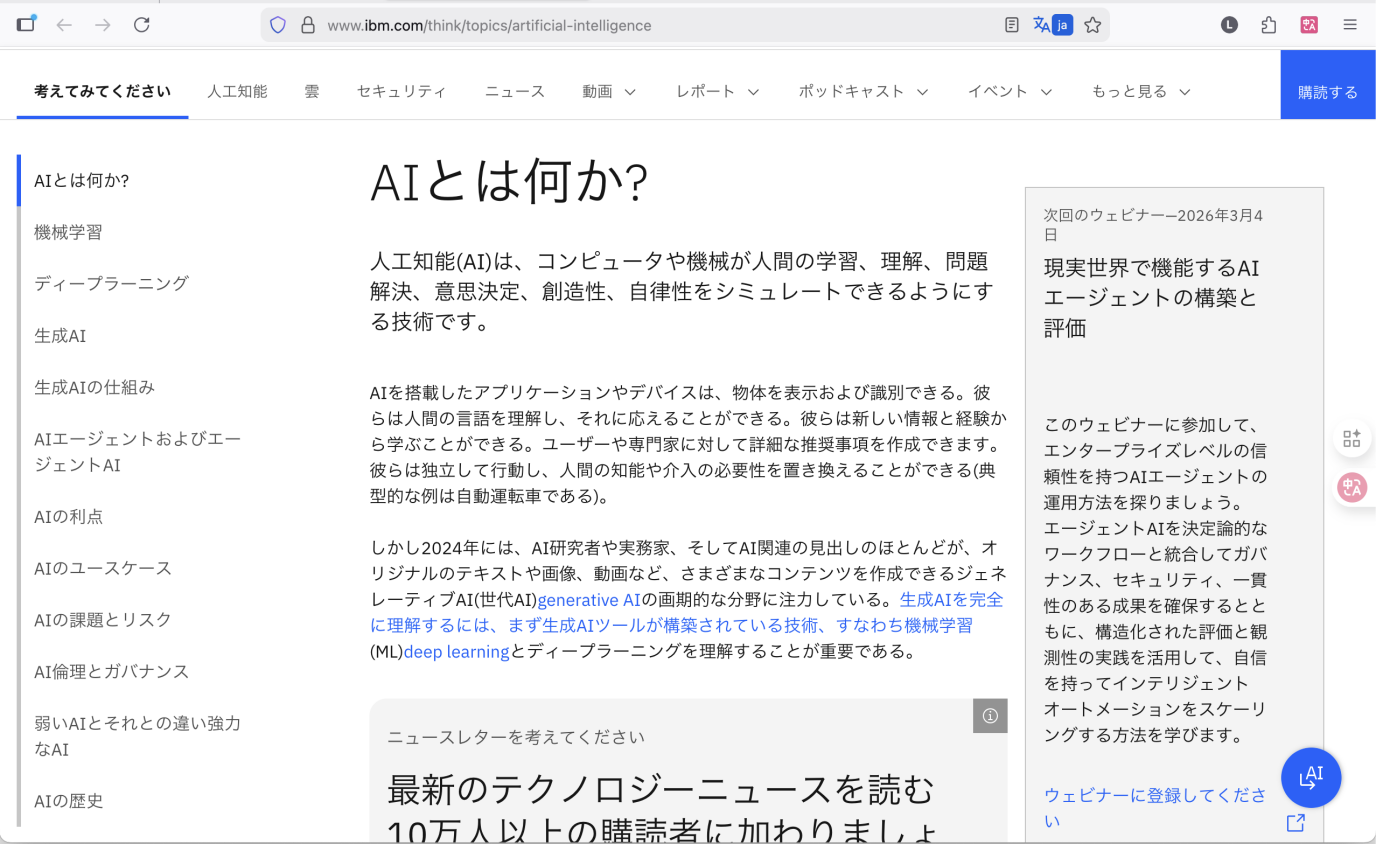Click the dark circular L icon in the toolbar
The height and width of the screenshot is (844, 1376).
[x=1229, y=24]
